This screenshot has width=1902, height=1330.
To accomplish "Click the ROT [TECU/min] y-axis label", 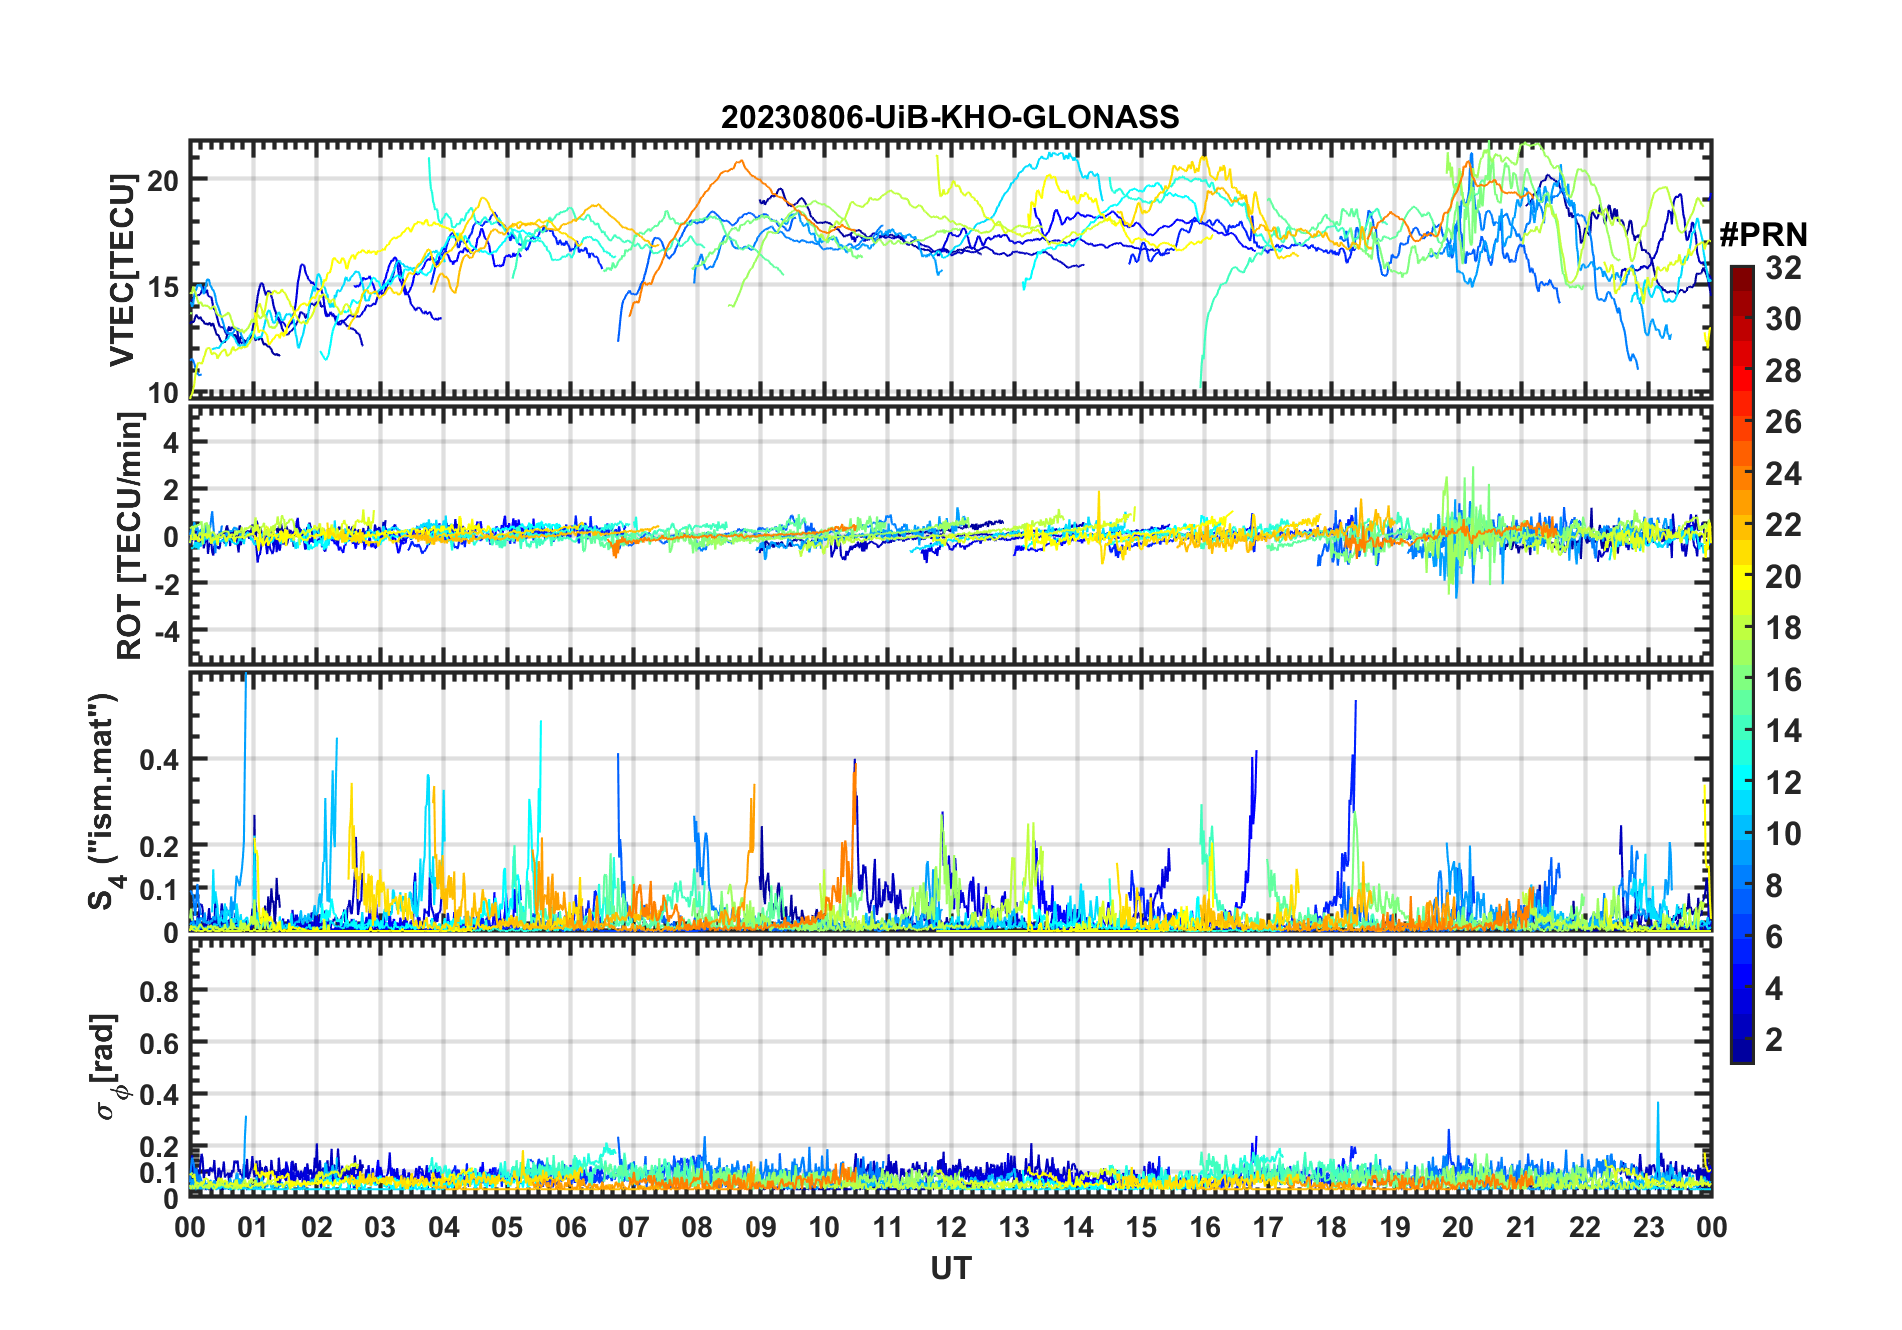I will pos(129,536).
